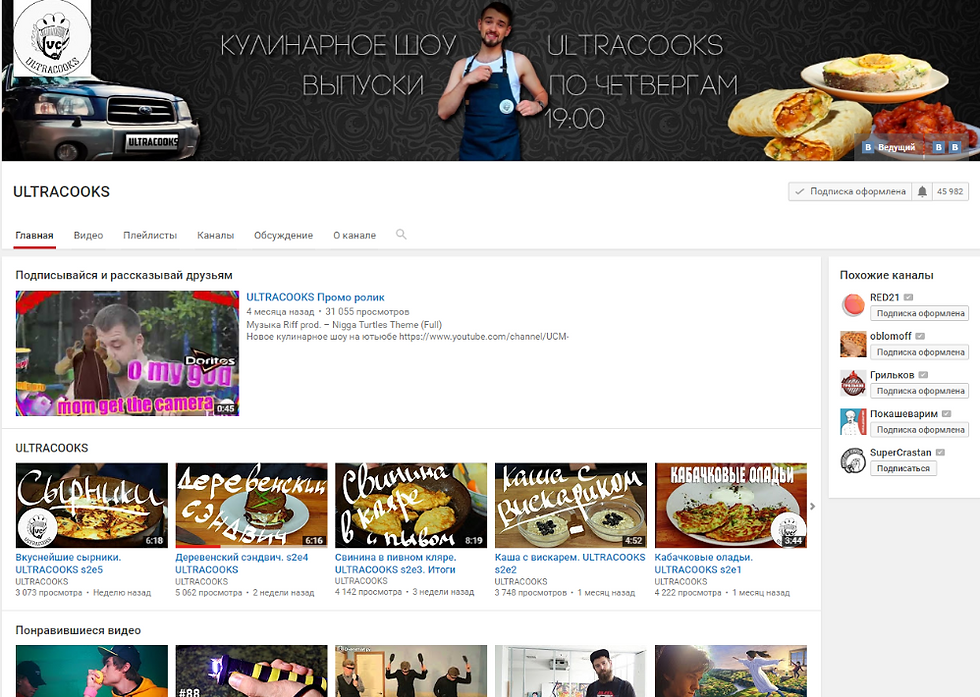Open the Сырники video thumbnail
Viewport: 980px width, 697px height.
pos(92,505)
